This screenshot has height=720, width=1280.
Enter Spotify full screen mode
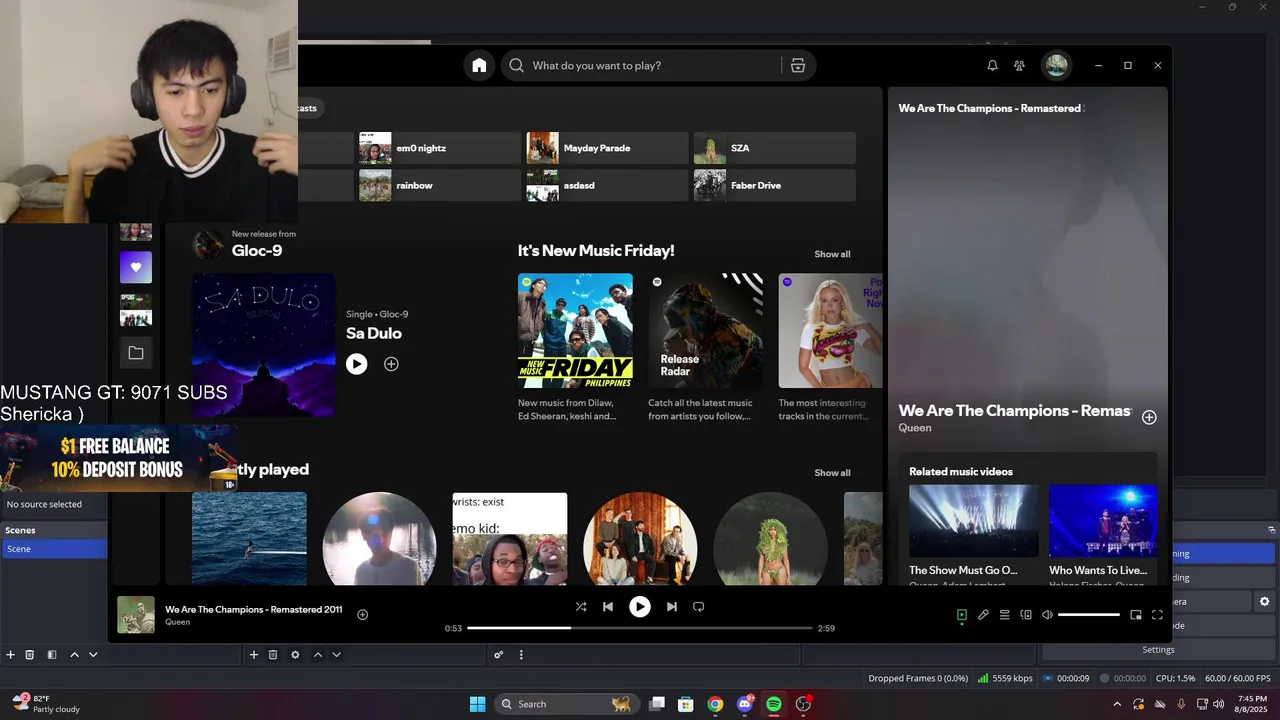(x=1158, y=615)
